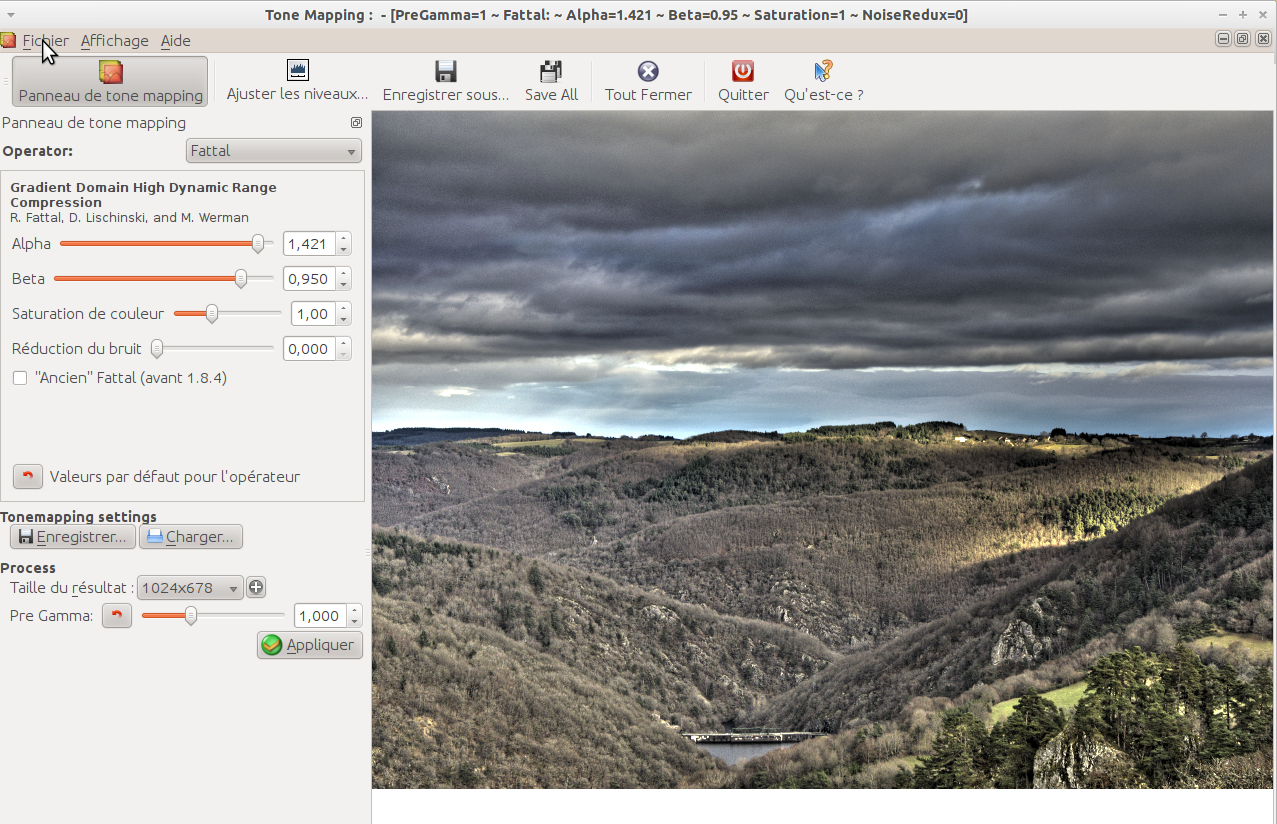1277x824 pixels.
Task: Click the Charger settings button
Action: [x=191, y=537]
